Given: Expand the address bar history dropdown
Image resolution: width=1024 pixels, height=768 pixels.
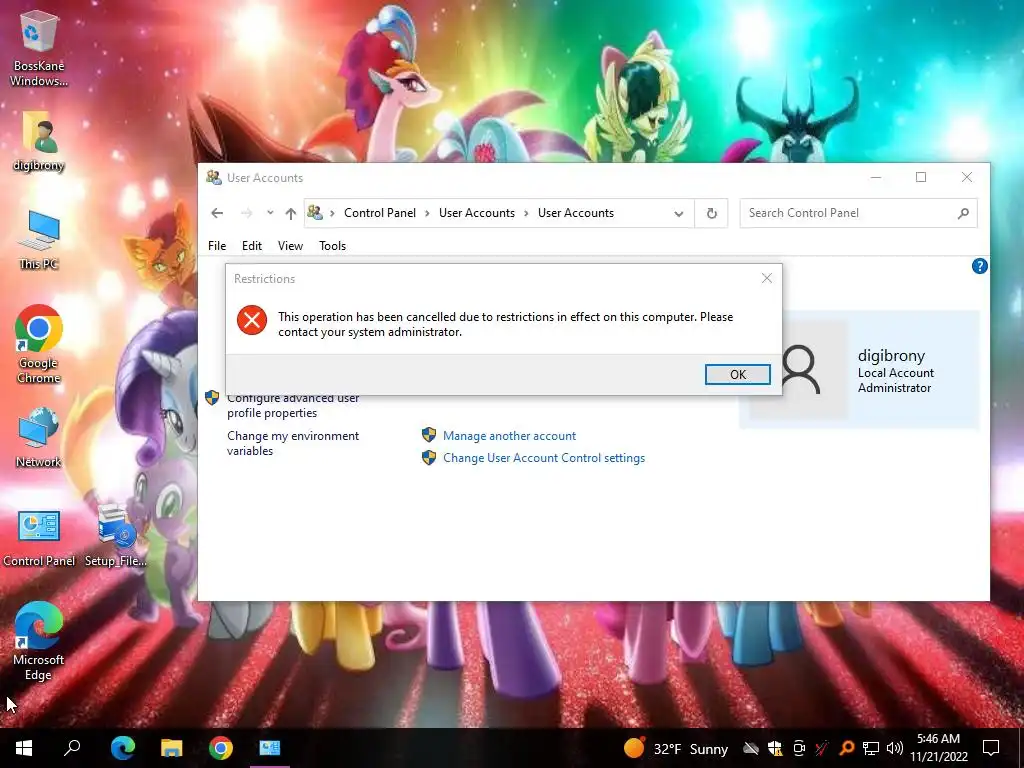Looking at the screenshot, I should [x=679, y=214].
